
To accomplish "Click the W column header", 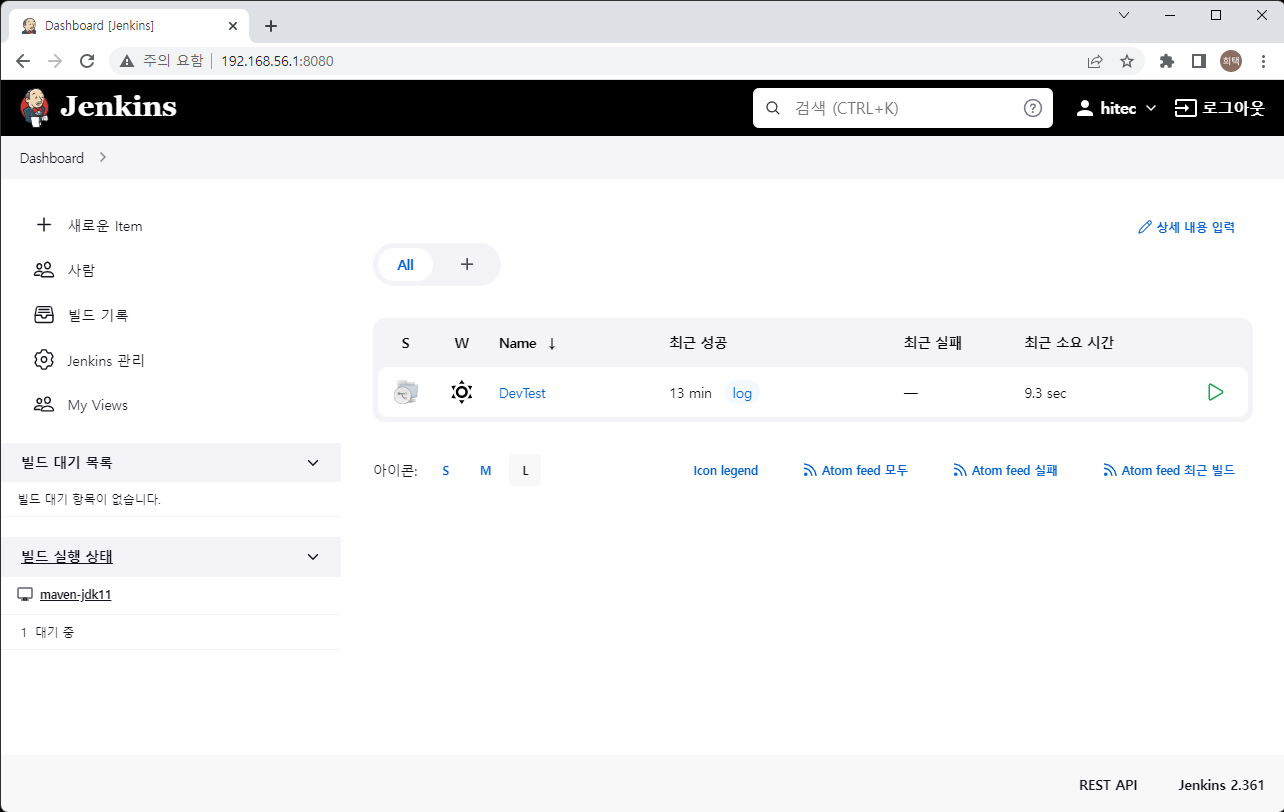I will [x=461, y=343].
